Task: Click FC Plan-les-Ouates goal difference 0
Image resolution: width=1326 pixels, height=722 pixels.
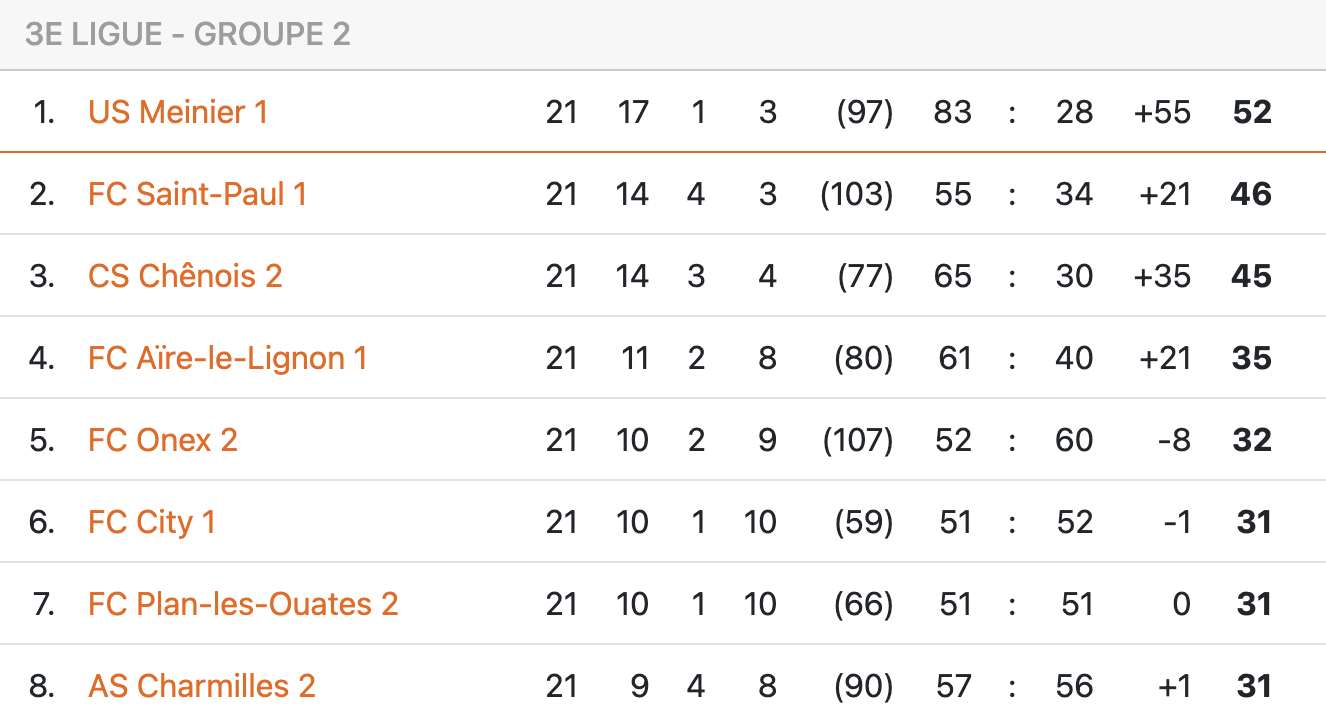Action: (x=1182, y=603)
